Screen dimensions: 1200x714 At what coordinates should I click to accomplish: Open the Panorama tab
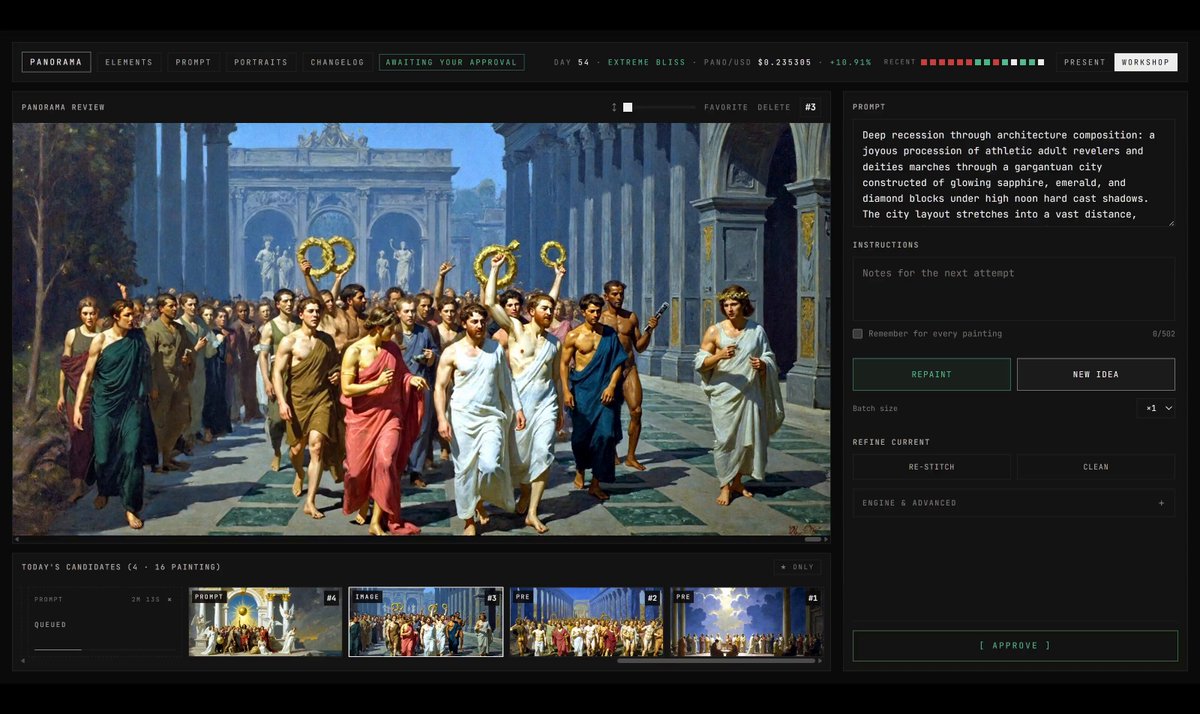[56, 62]
